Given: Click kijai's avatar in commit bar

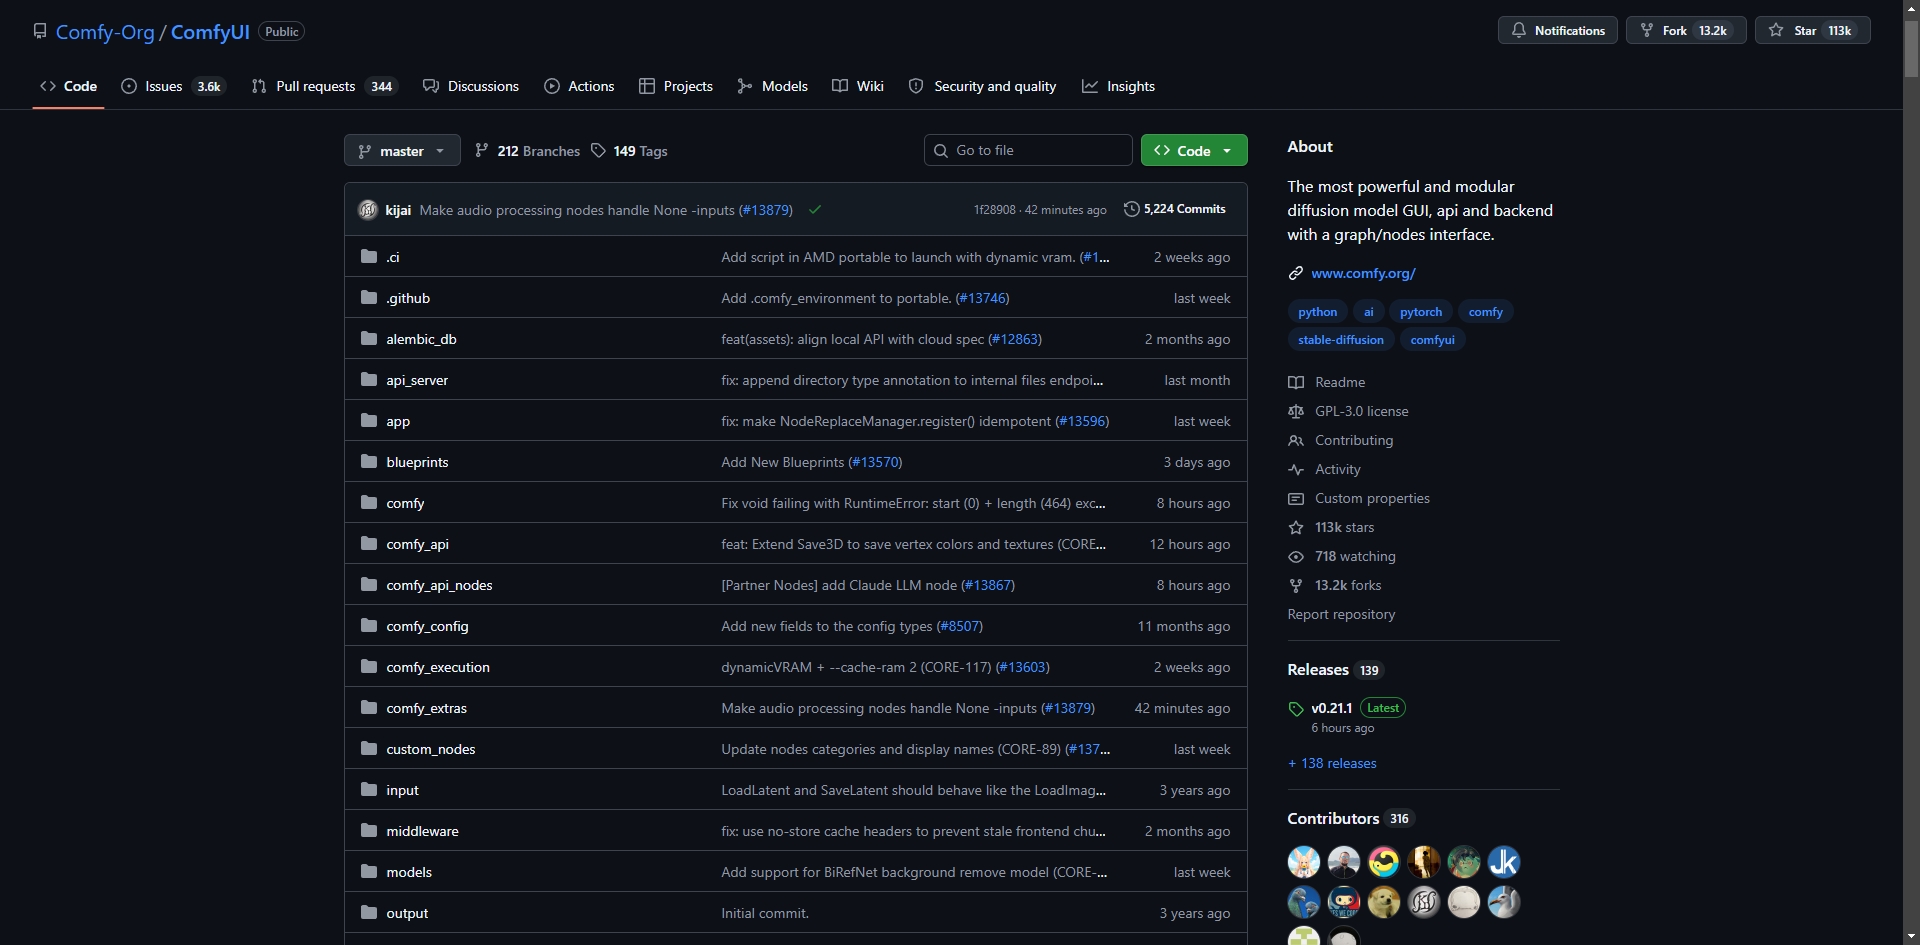Looking at the screenshot, I should 368,210.
